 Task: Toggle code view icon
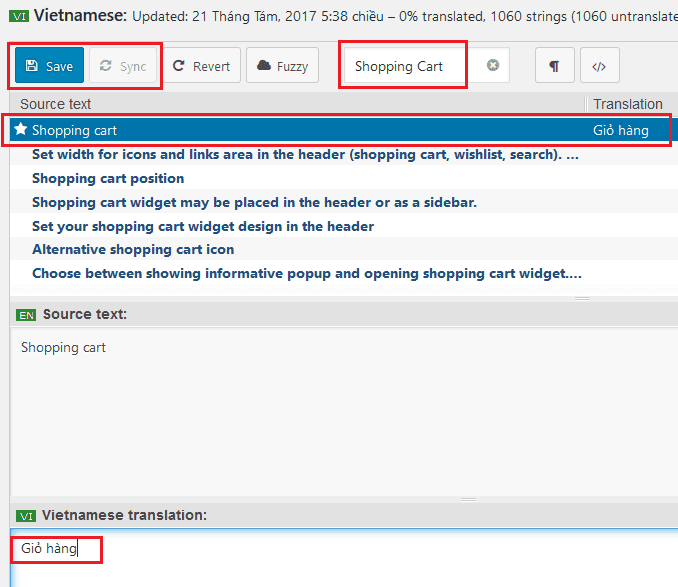coord(599,65)
